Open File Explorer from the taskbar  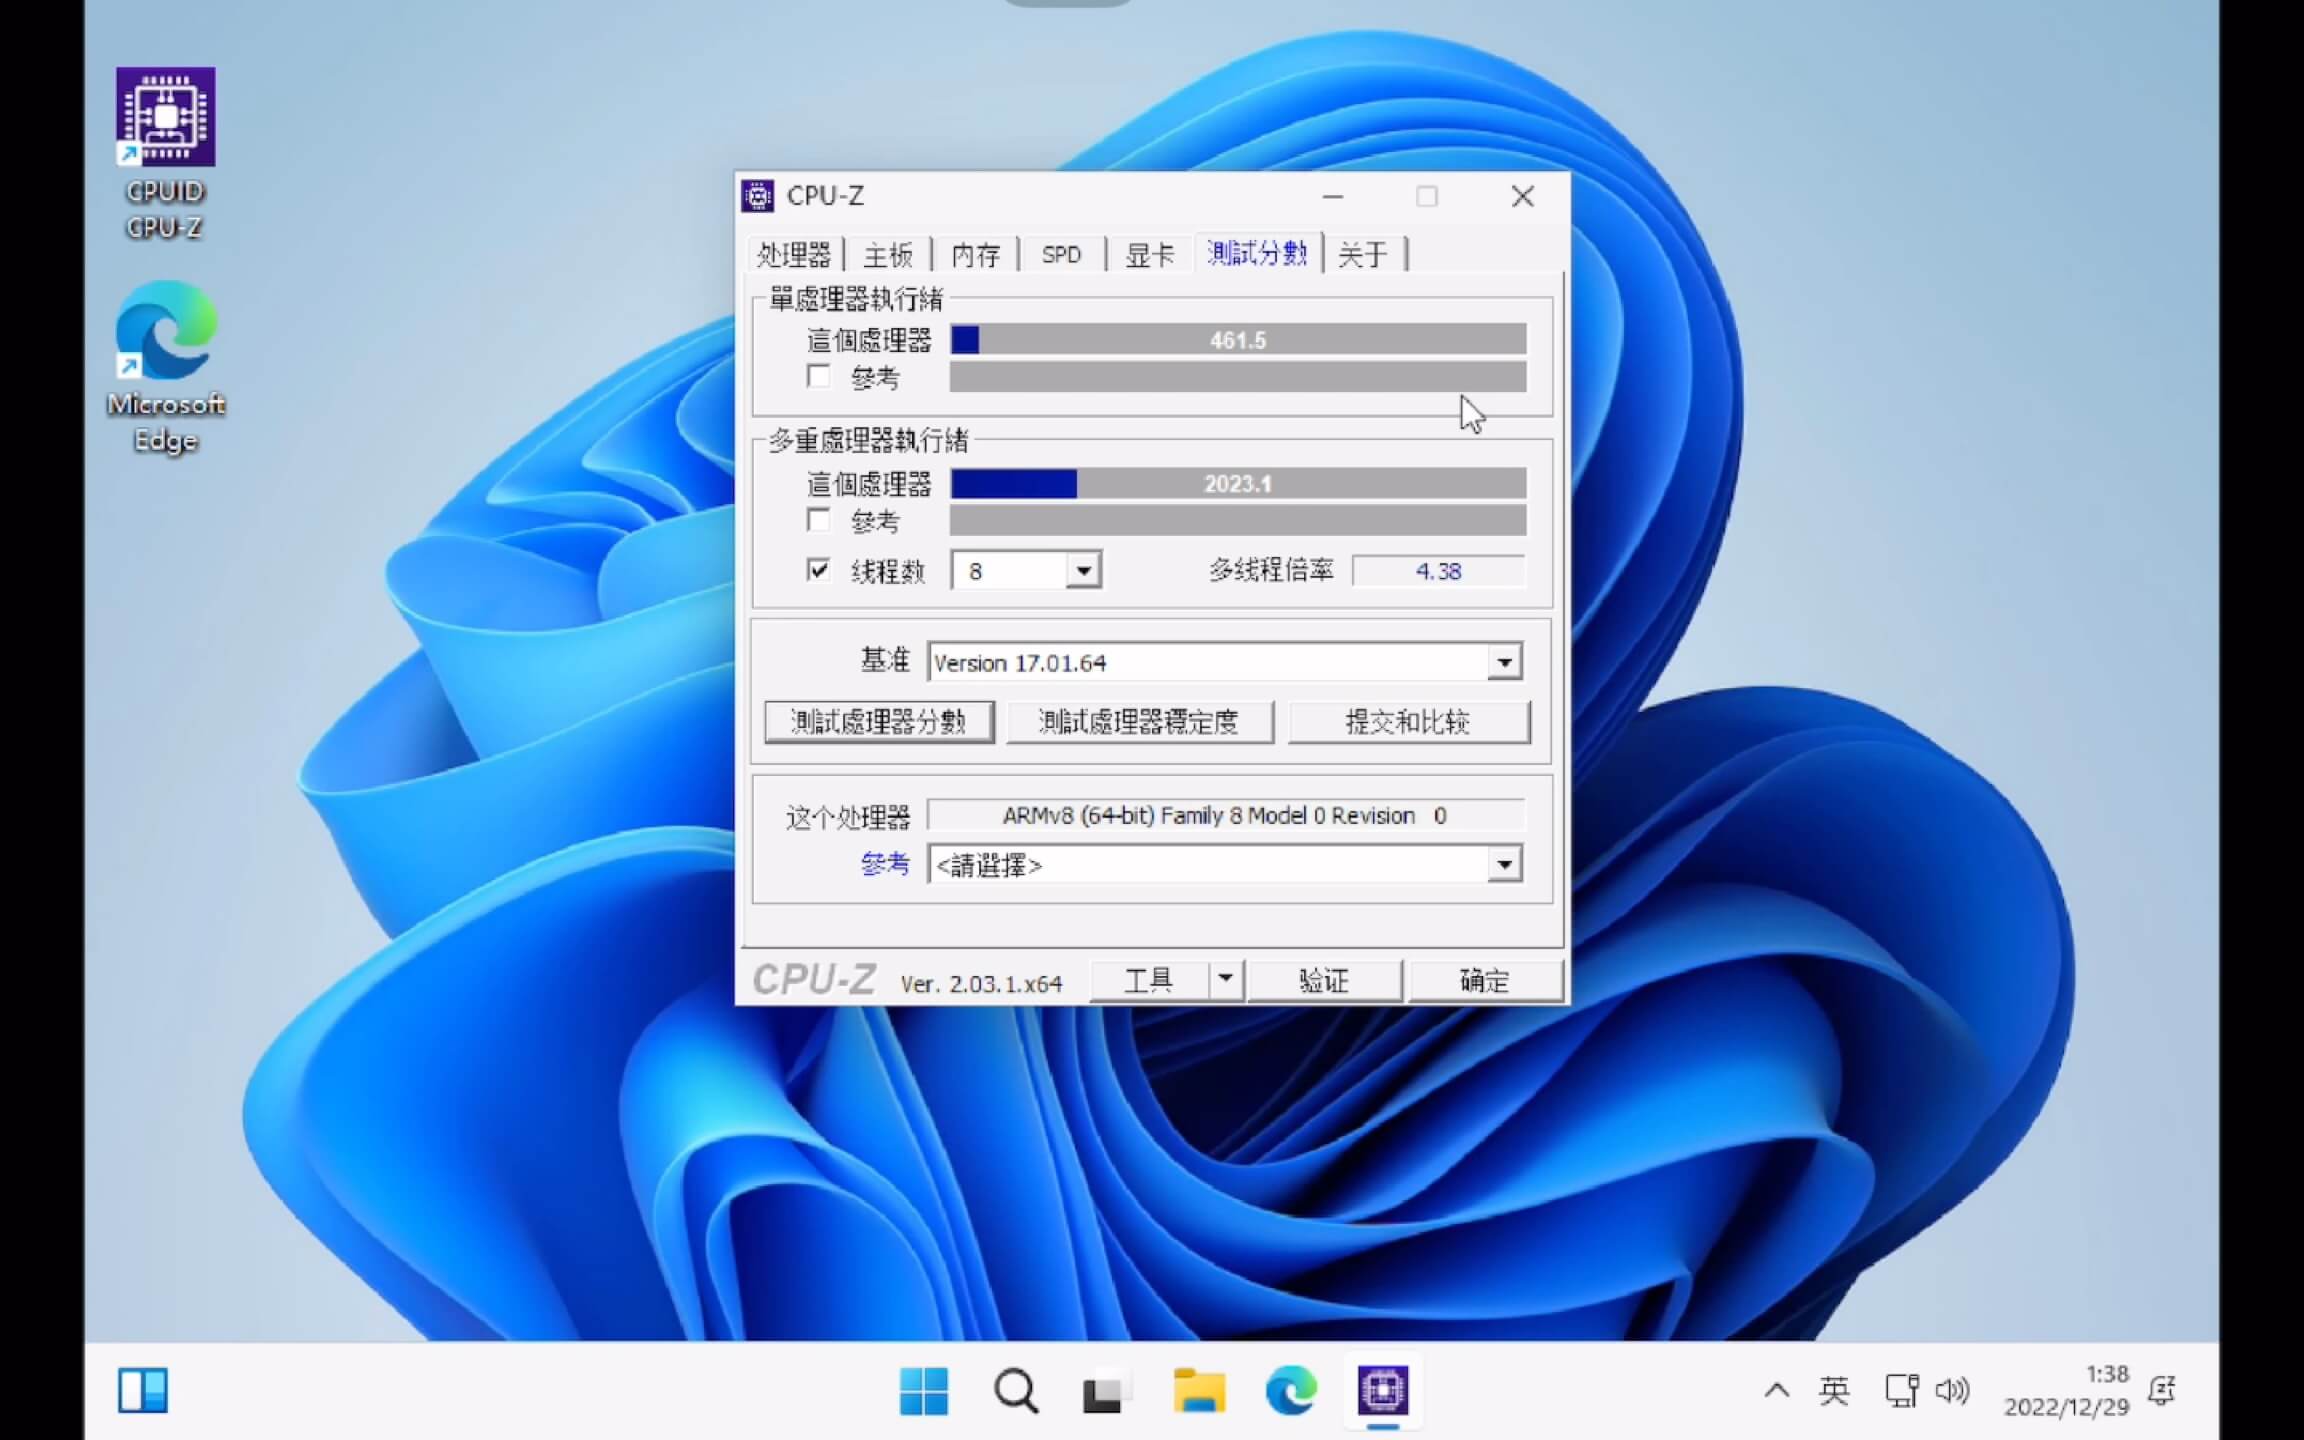click(x=1198, y=1391)
